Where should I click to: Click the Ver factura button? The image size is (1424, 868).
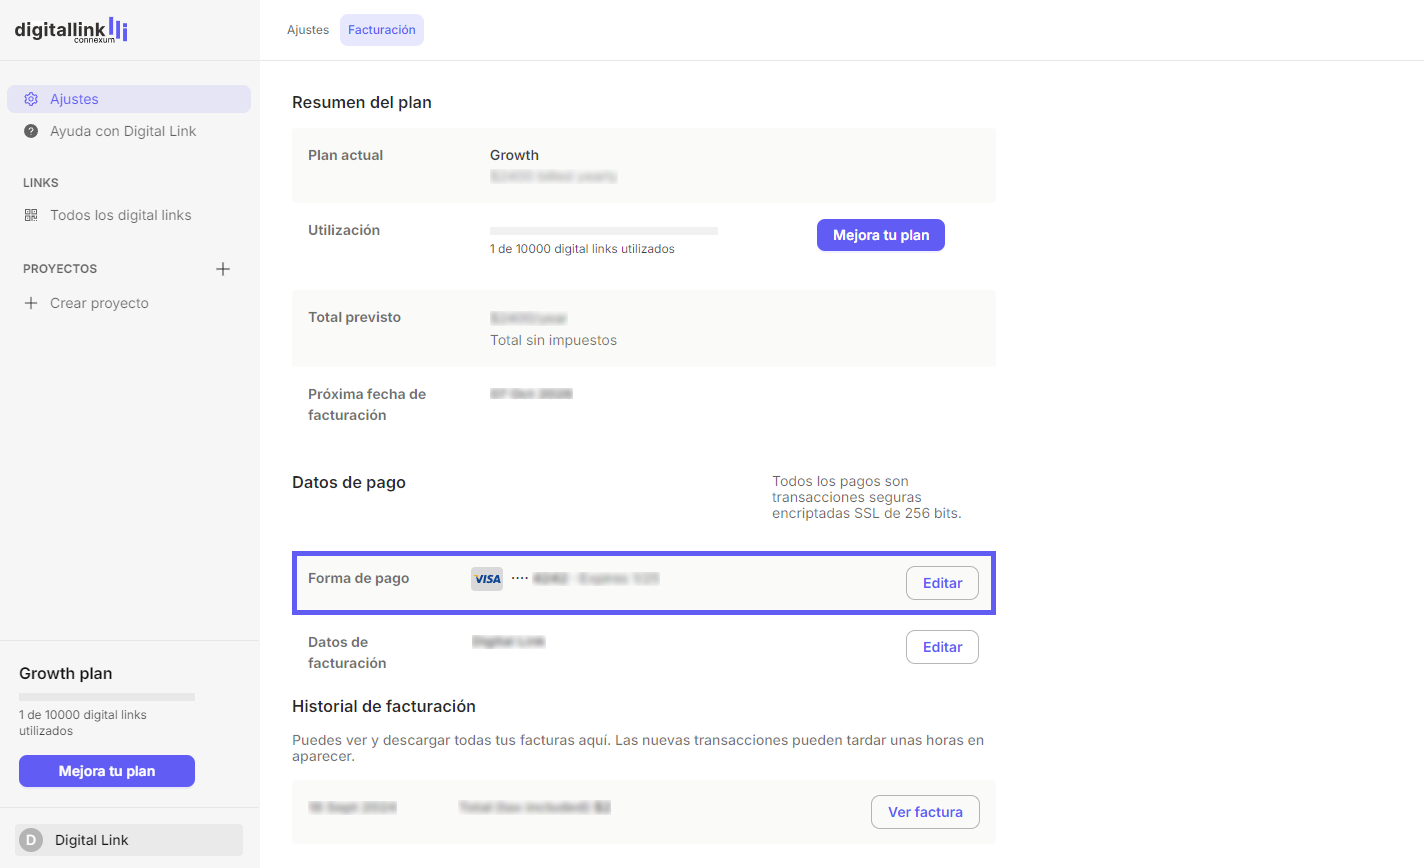925,812
